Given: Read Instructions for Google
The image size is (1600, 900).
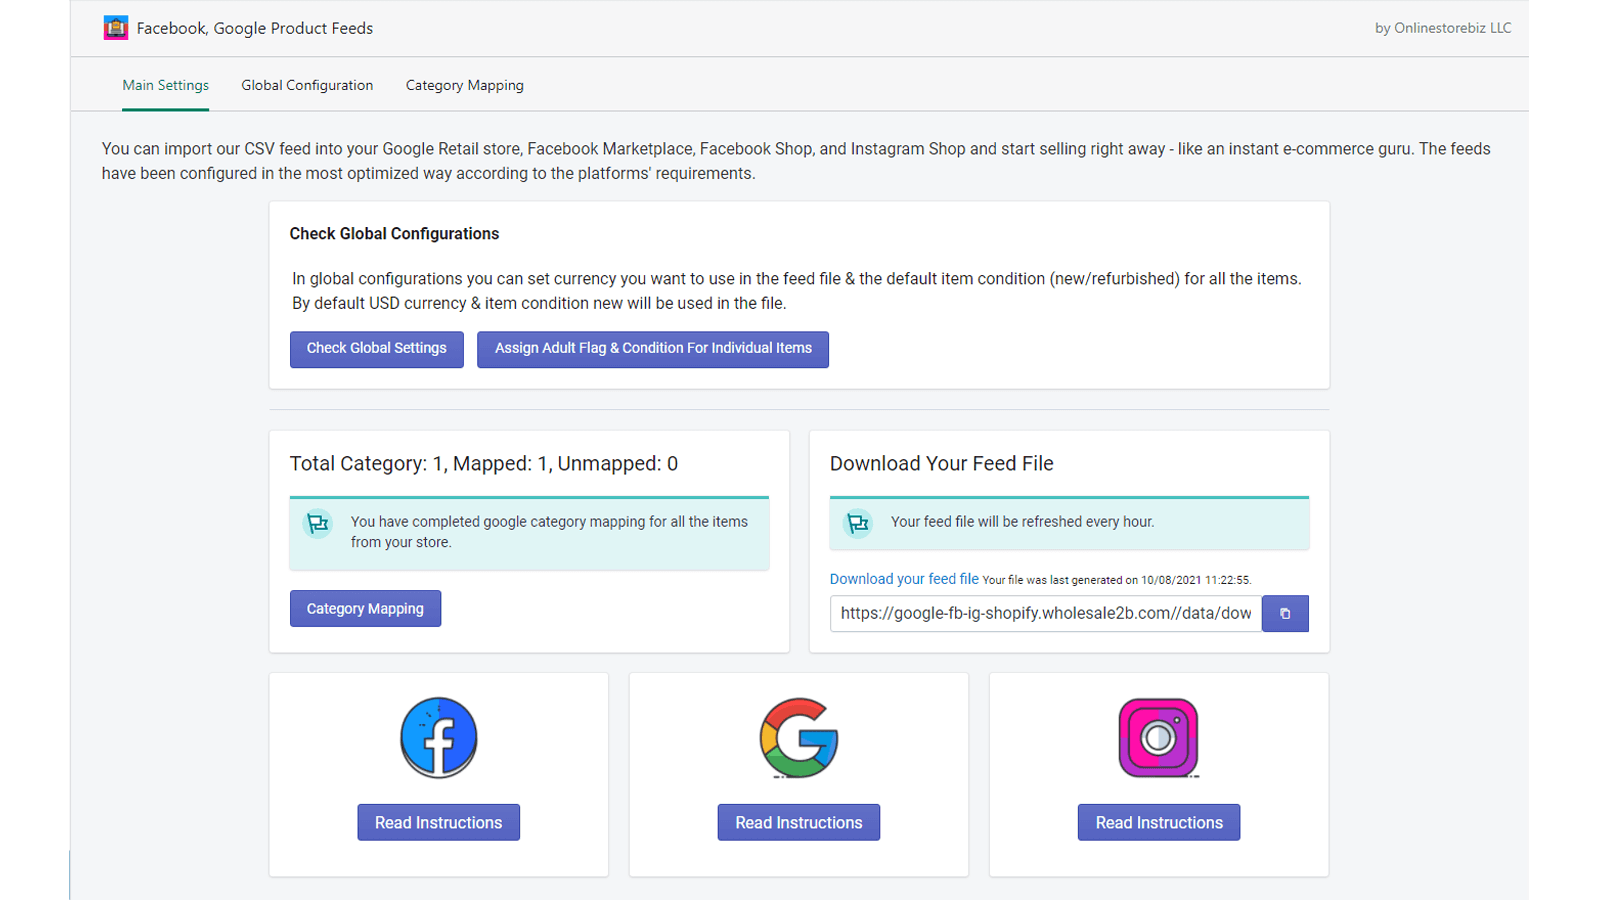Looking at the screenshot, I should (799, 823).
